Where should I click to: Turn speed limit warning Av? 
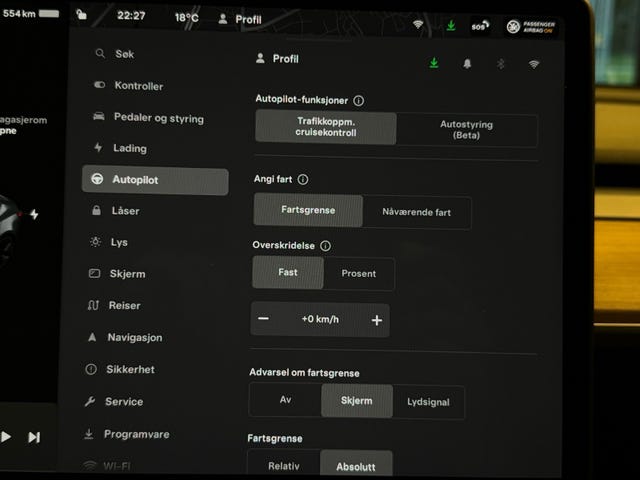(285, 400)
